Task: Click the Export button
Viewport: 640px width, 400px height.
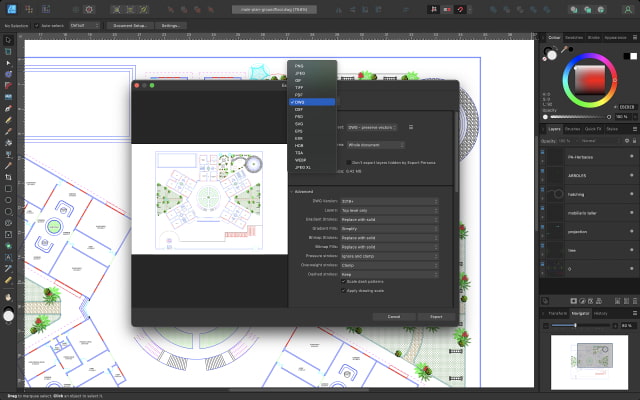Action: (x=435, y=315)
